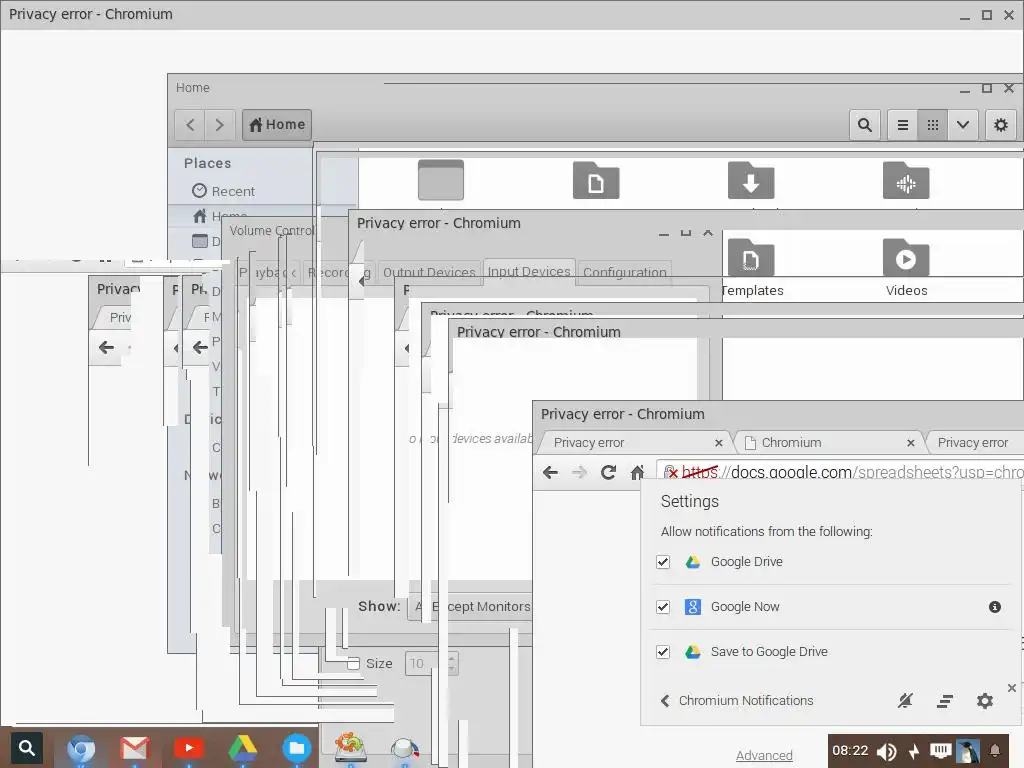Click the volume control app icon on the shelf
This screenshot has height=768, width=1024.
pos(404,748)
